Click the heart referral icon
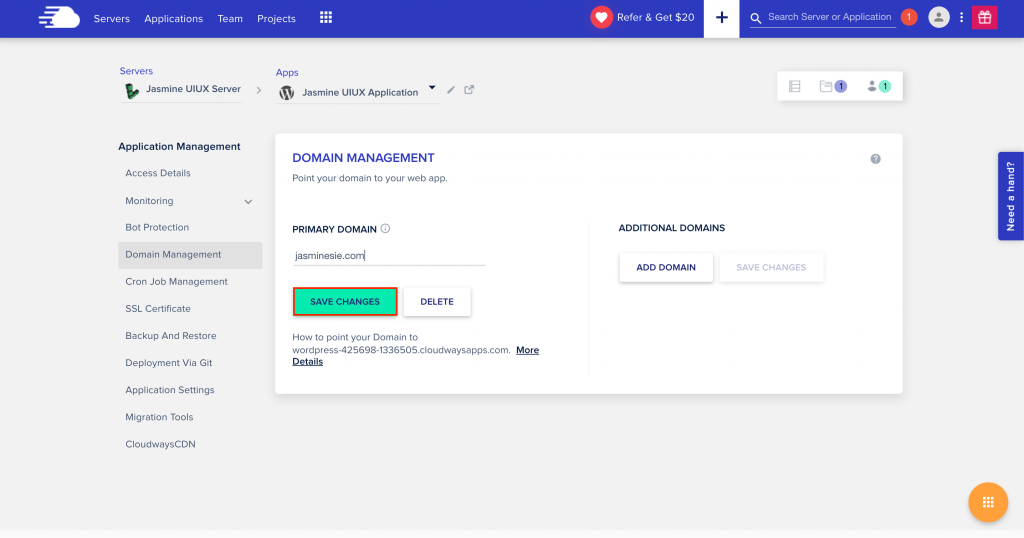 (x=601, y=18)
